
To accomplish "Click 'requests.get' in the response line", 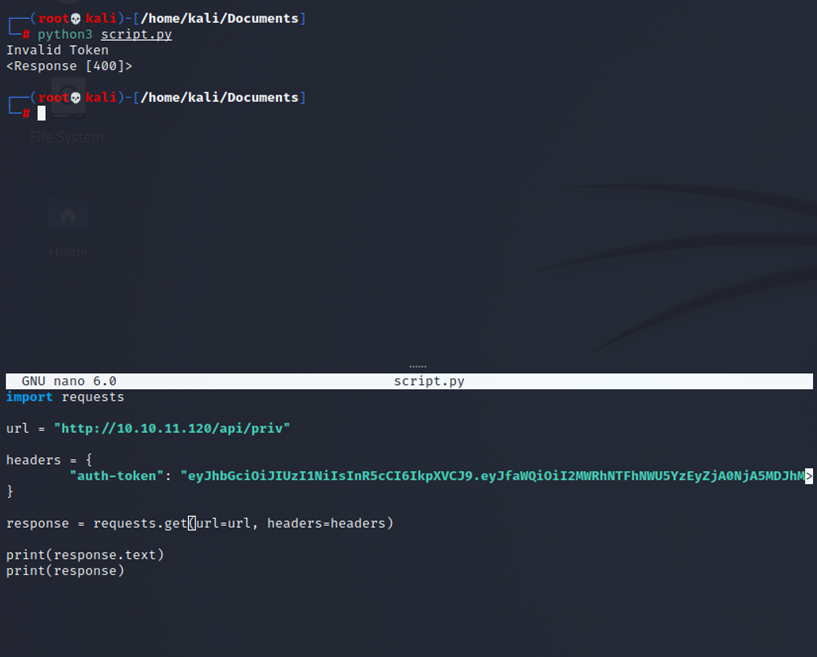I will coord(140,523).
